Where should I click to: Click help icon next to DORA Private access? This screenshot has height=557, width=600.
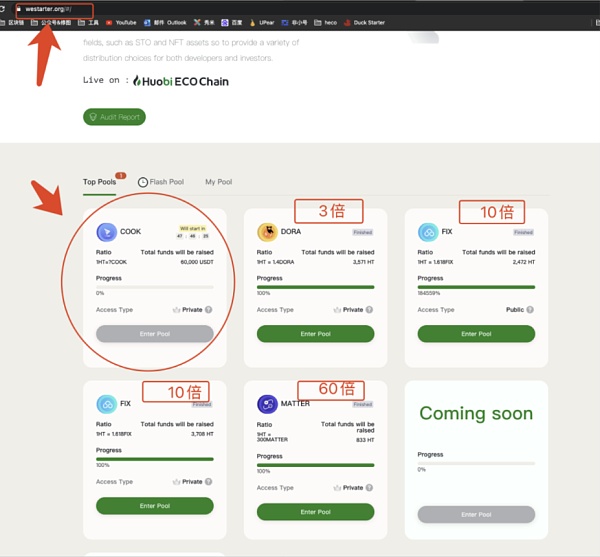369,309
